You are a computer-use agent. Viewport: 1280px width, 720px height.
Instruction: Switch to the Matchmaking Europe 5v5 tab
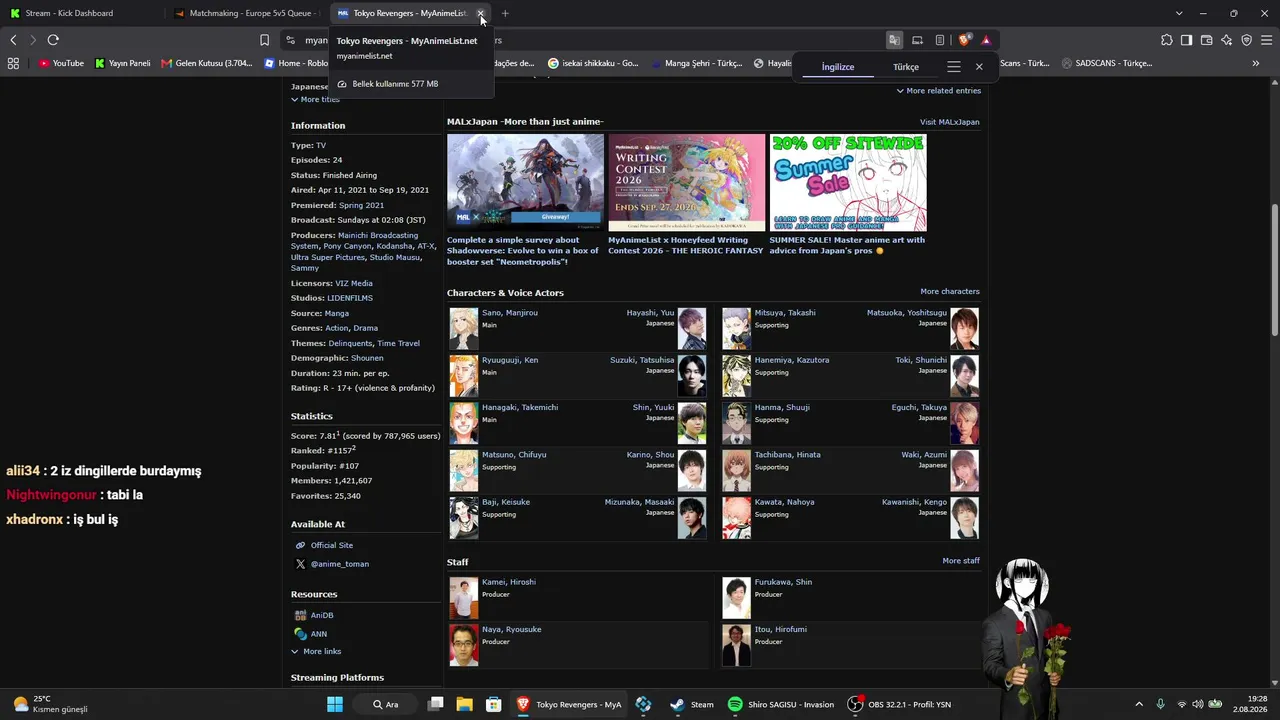pos(245,13)
